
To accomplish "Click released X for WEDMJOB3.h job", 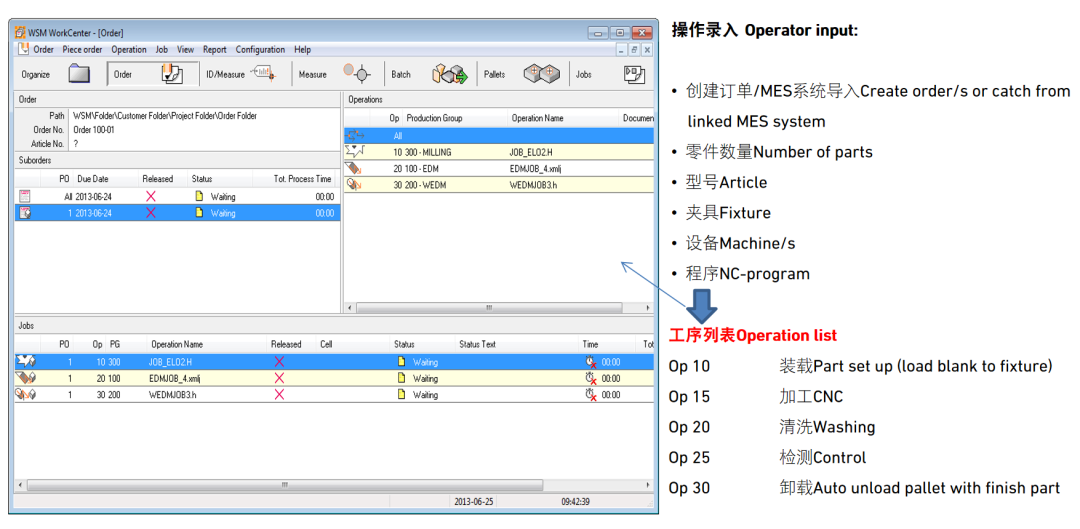I will tap(279, 395).
